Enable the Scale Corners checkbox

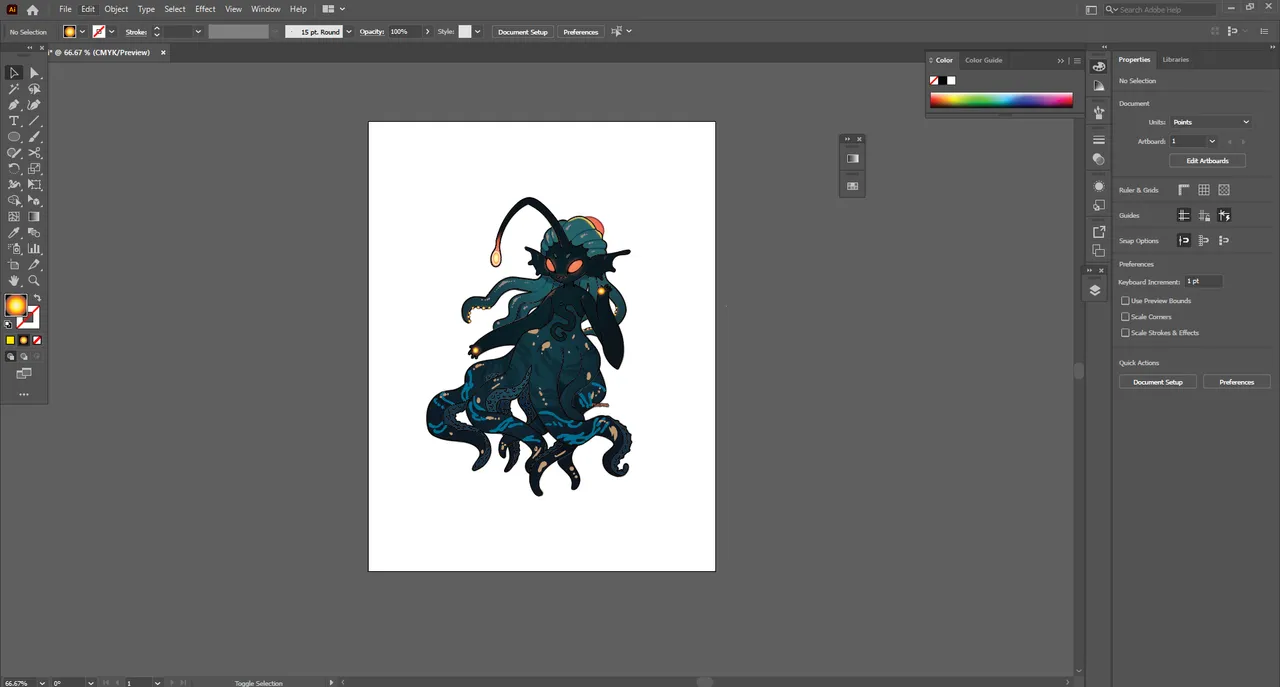pos(1125,317)
